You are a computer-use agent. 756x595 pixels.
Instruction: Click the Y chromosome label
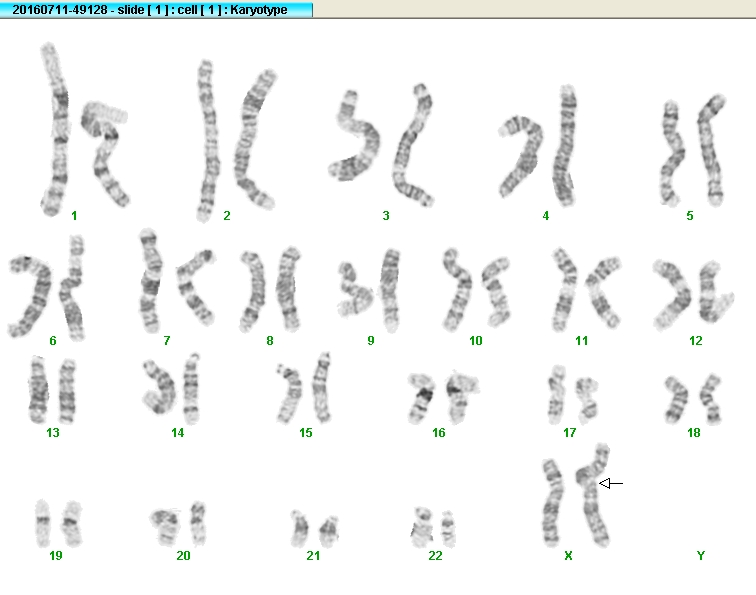701,555
